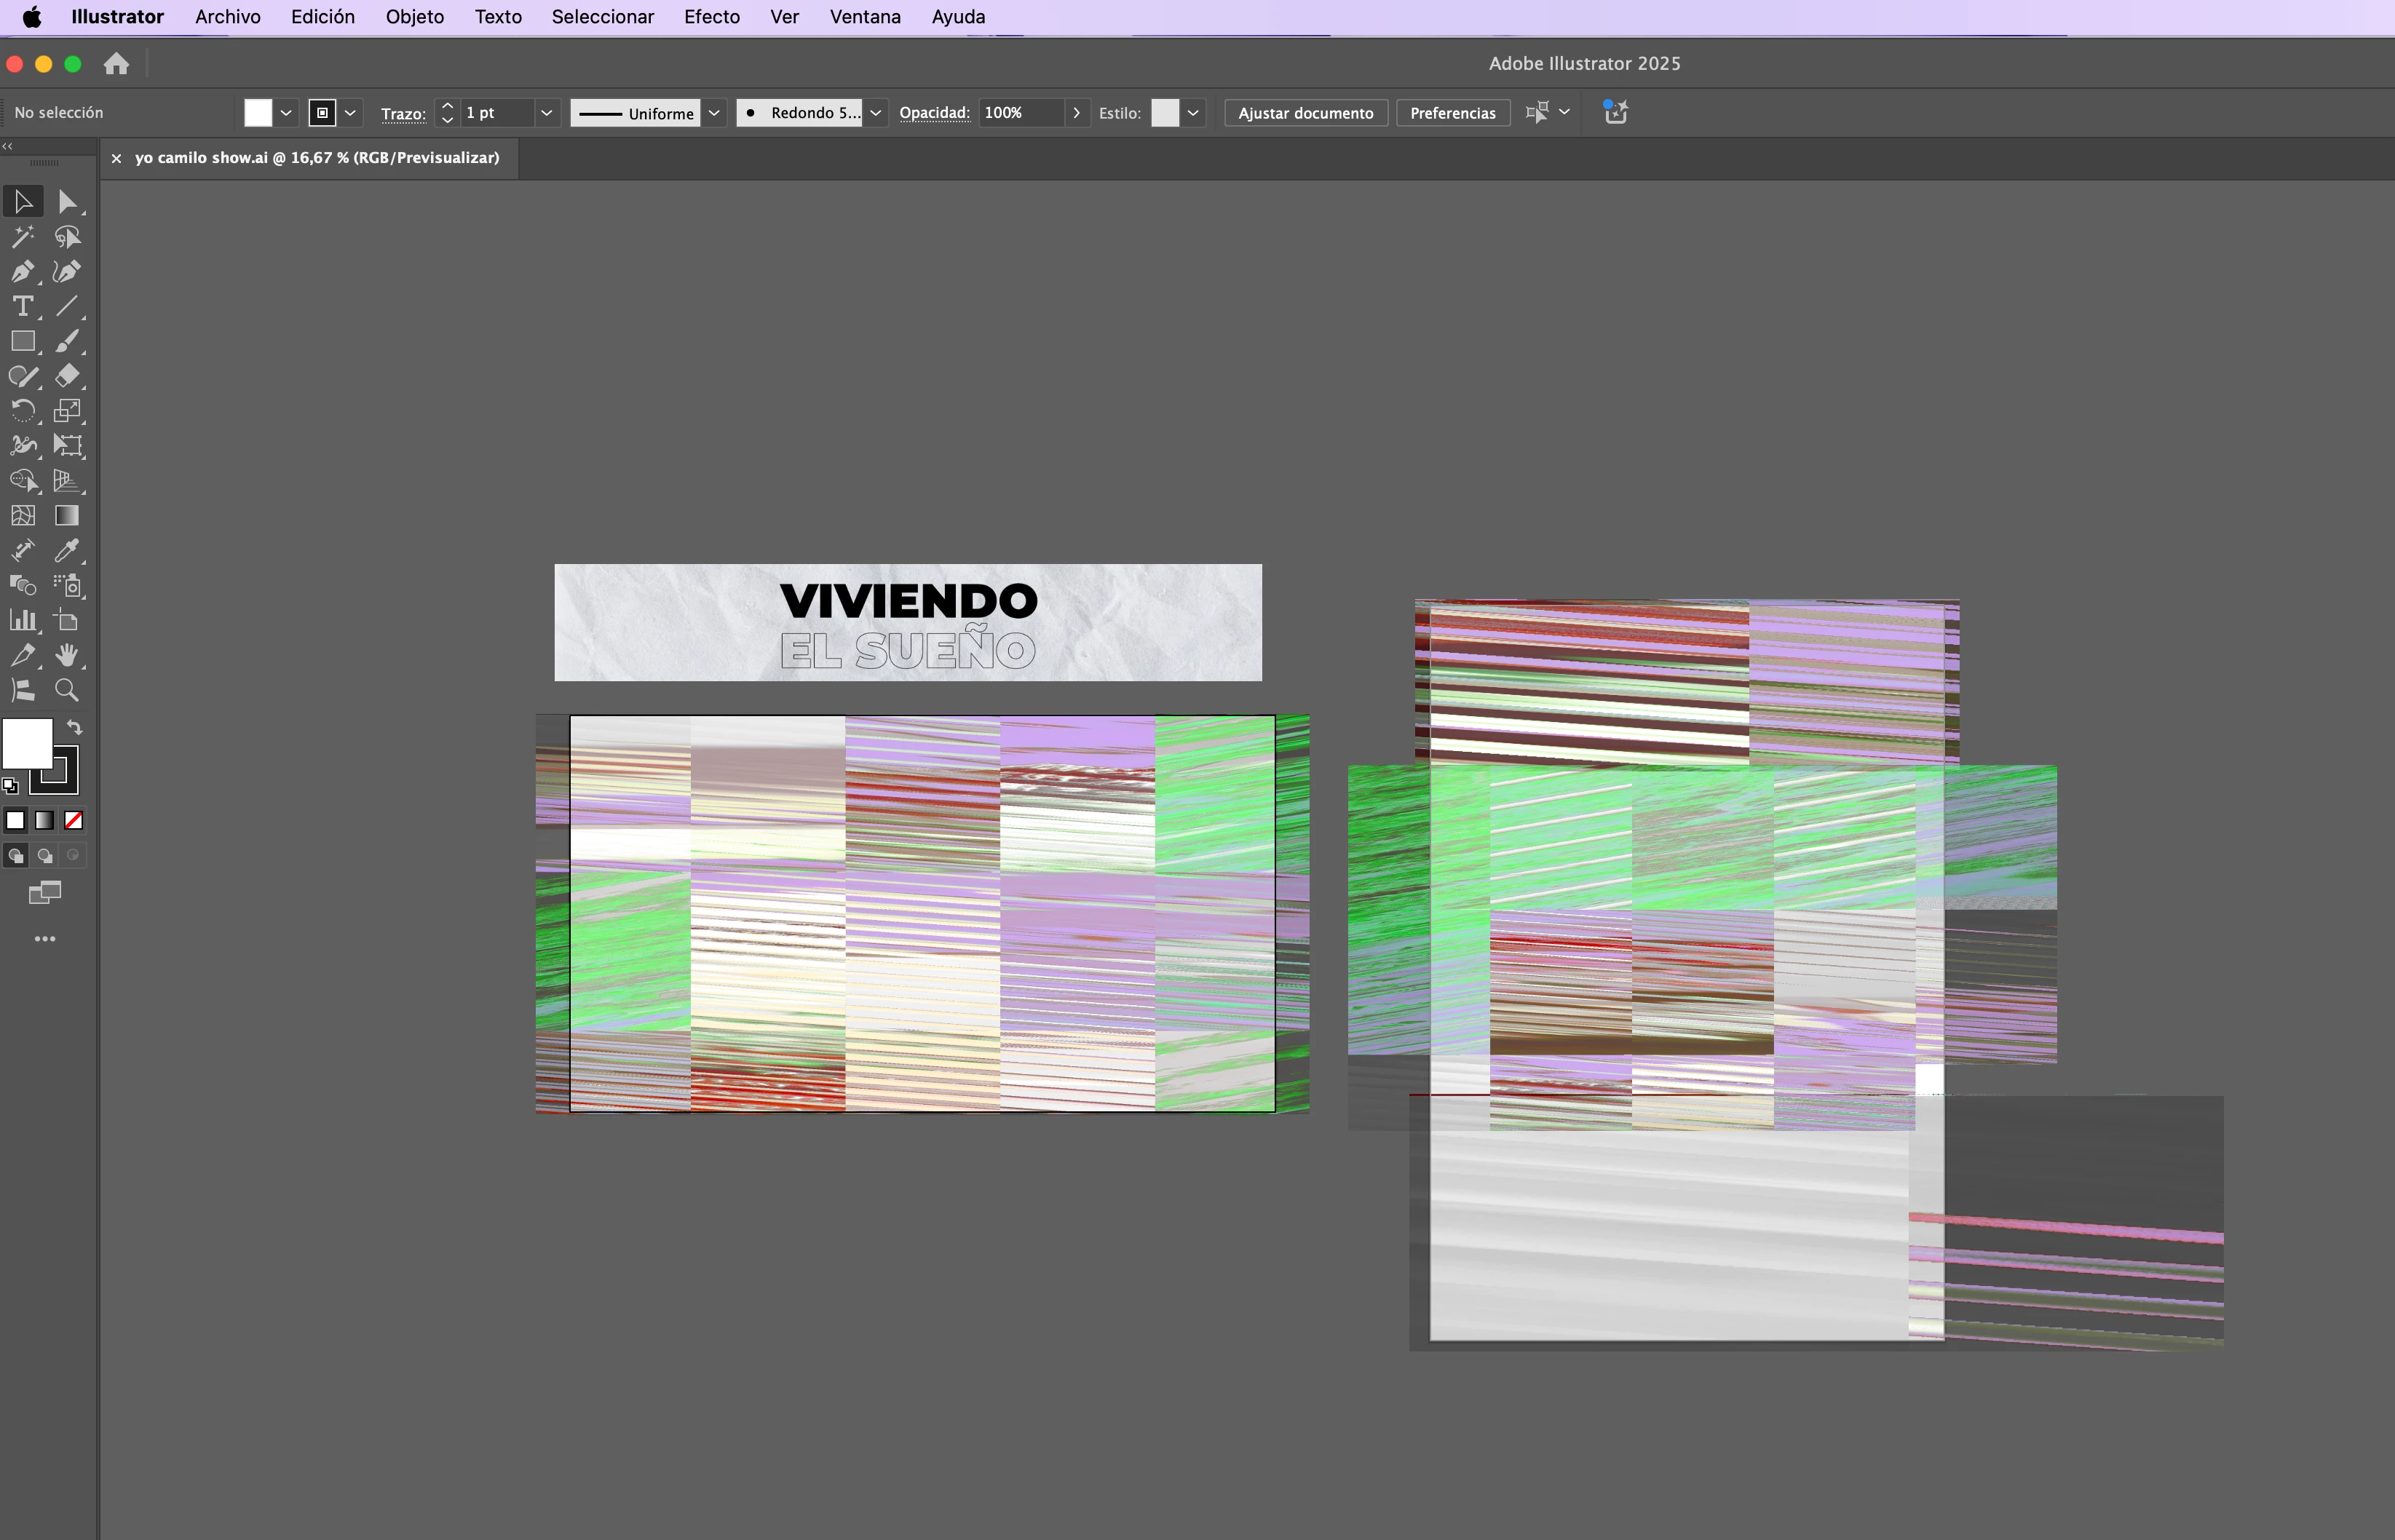
Task: Switch to Draw Behind mode
Action: pyautogui.click(x=45, y=856)
